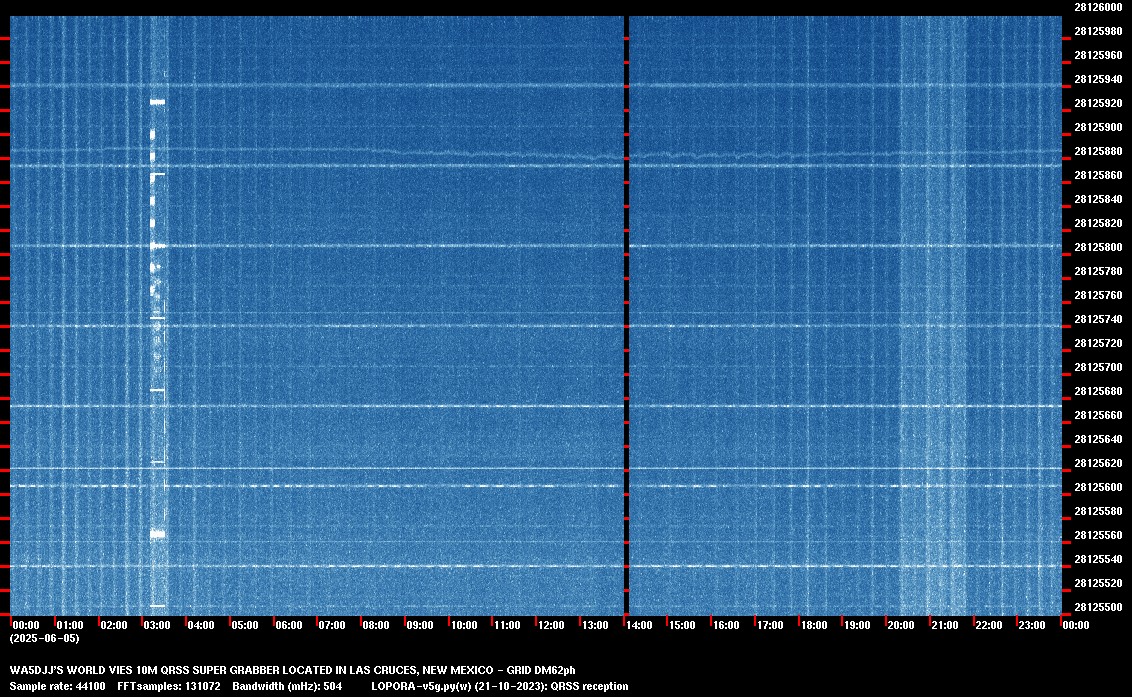Click the 14:00 time axis label
The height and width of the screenshot is (697, 1132).
(639, 625)
